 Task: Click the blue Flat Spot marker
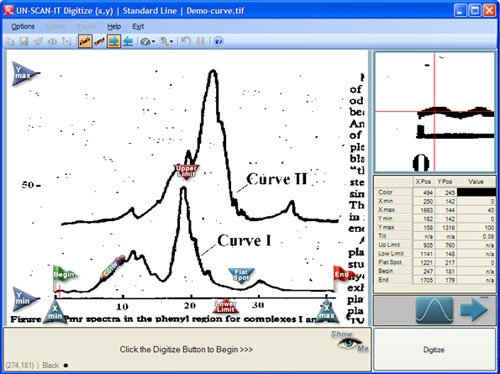tap(241, 275)
